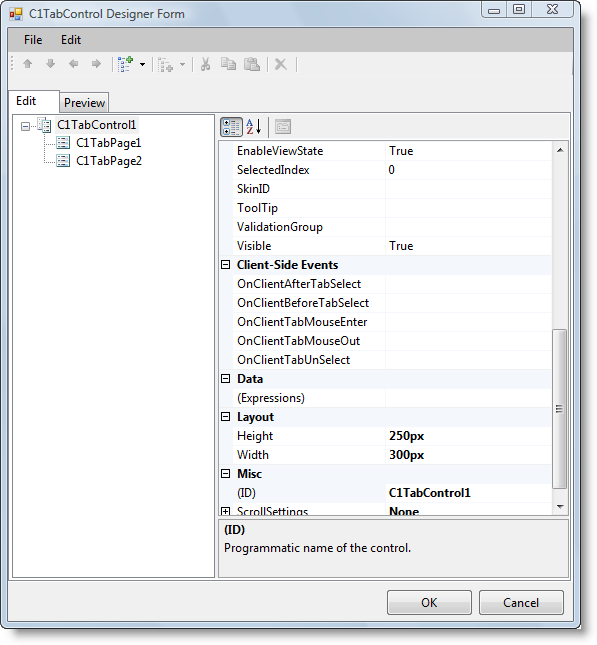Edit the (ID) value C1TabControl1
This screenshot has width=597, height=645.
coord(430,493)
